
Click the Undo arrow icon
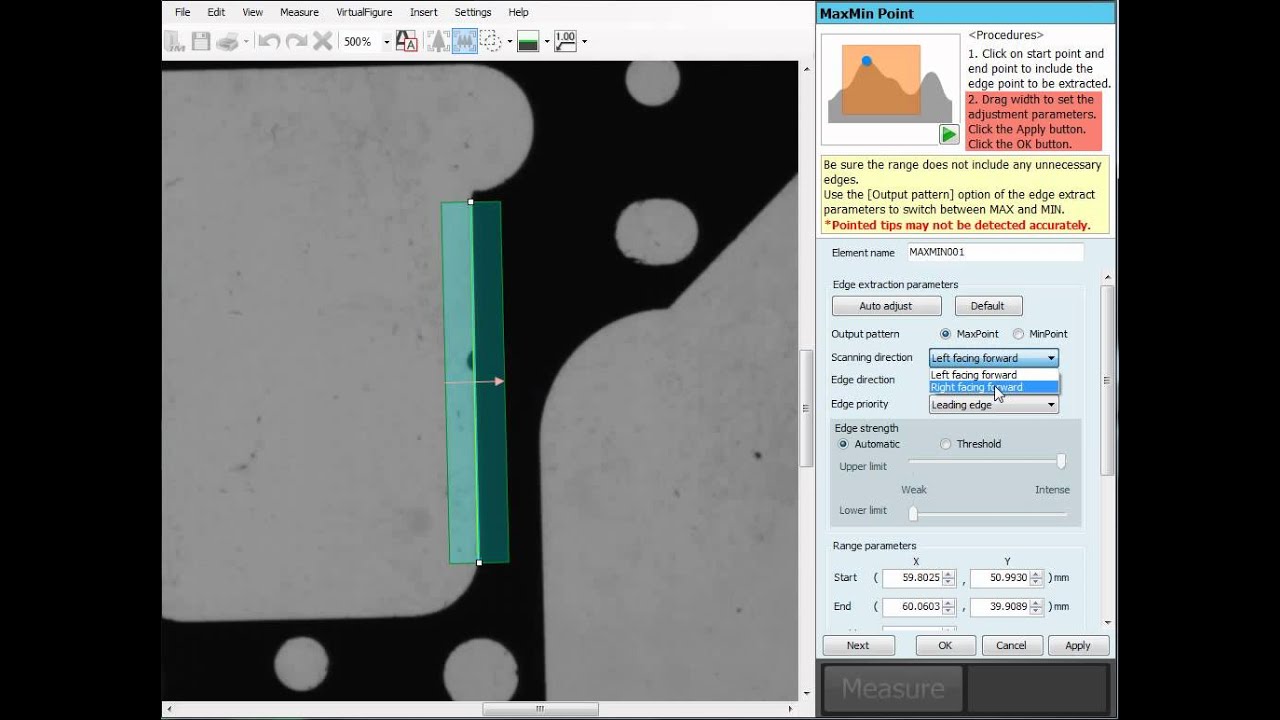(268, 41)
